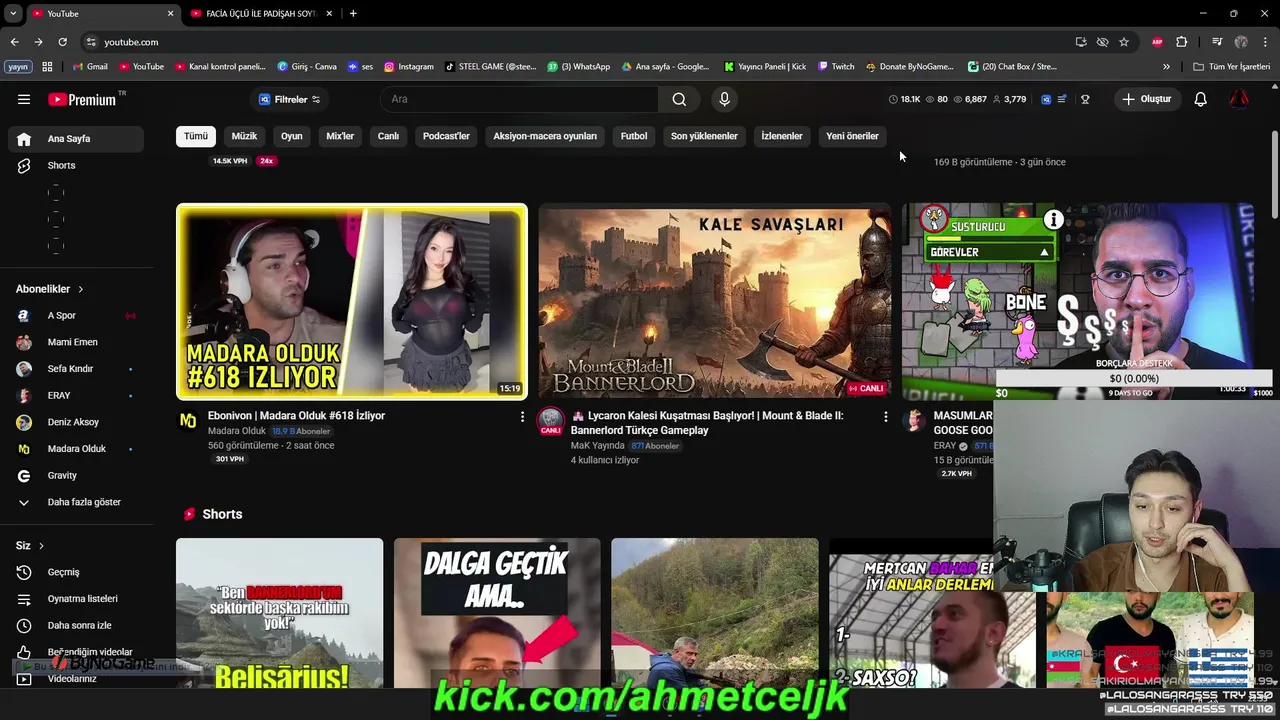
Task: Bookmark this page with the star icon
Action: [x=1124, y=42]
